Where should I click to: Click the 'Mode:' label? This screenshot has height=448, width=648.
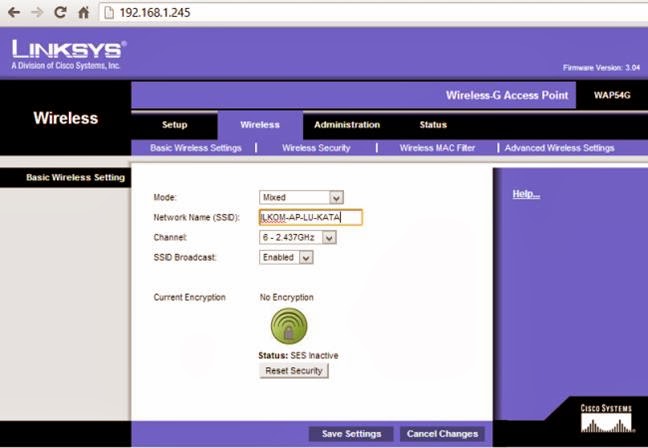tap(165, 197)
